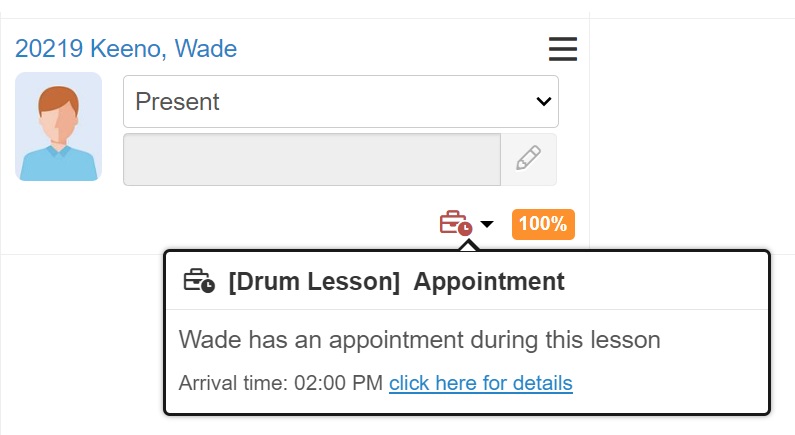Click the red briefcase appointment icon
The width and height of the screenshot is (795, 435).
[x=455, y=223]
